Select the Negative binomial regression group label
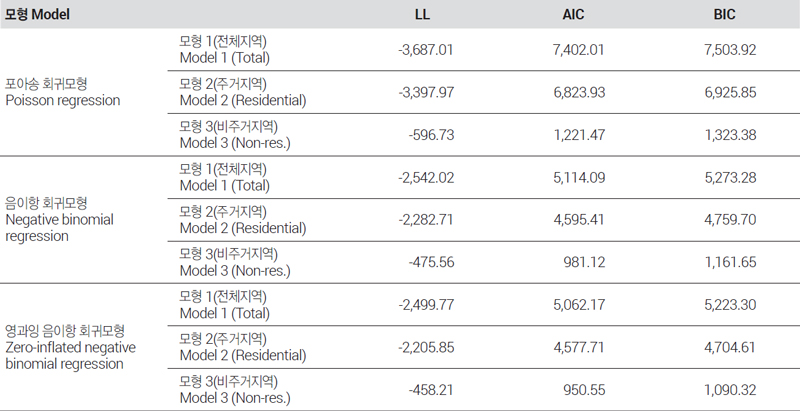The width and height of the screenshot is (800, 411). [x=60, y=219]
